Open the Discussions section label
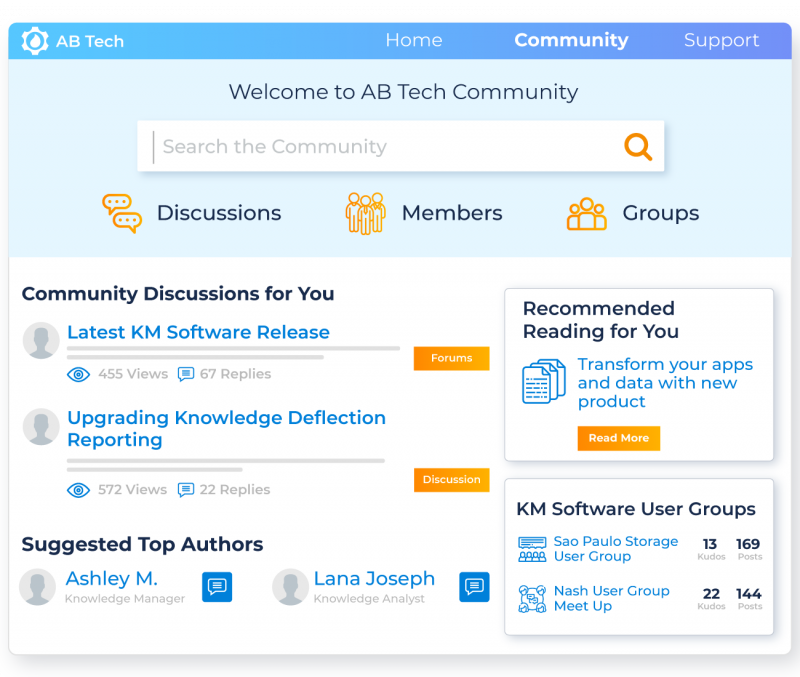The image size is (800, 677). 219,213
